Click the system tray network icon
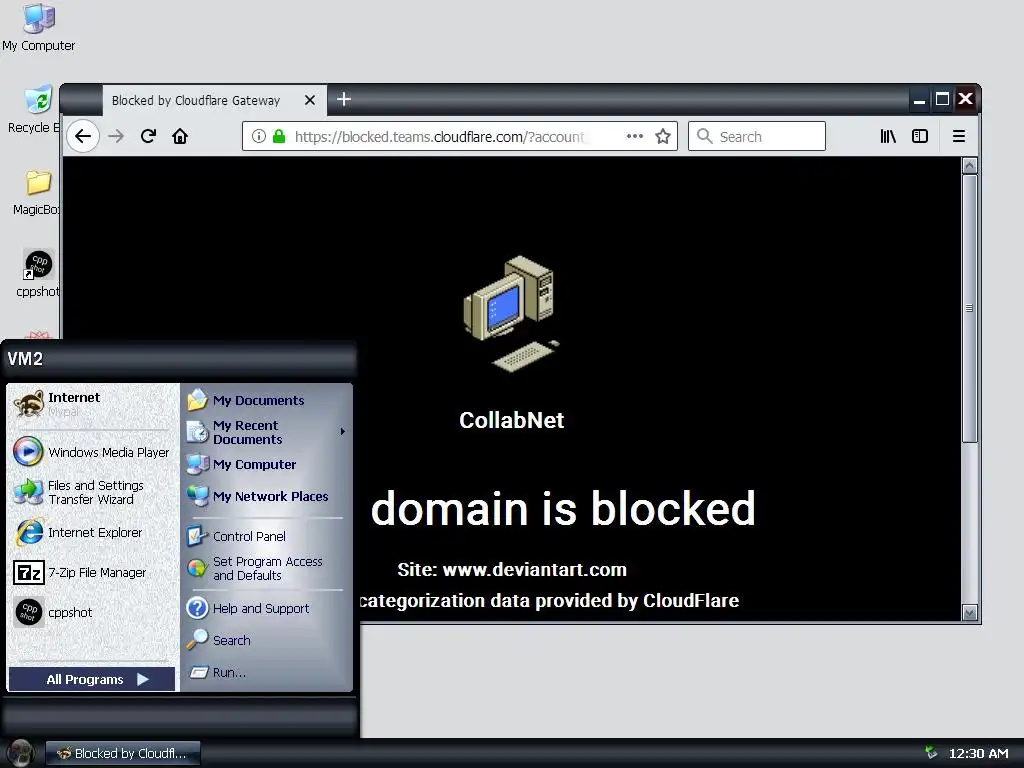1024x768 pixels. pos(931,753)
